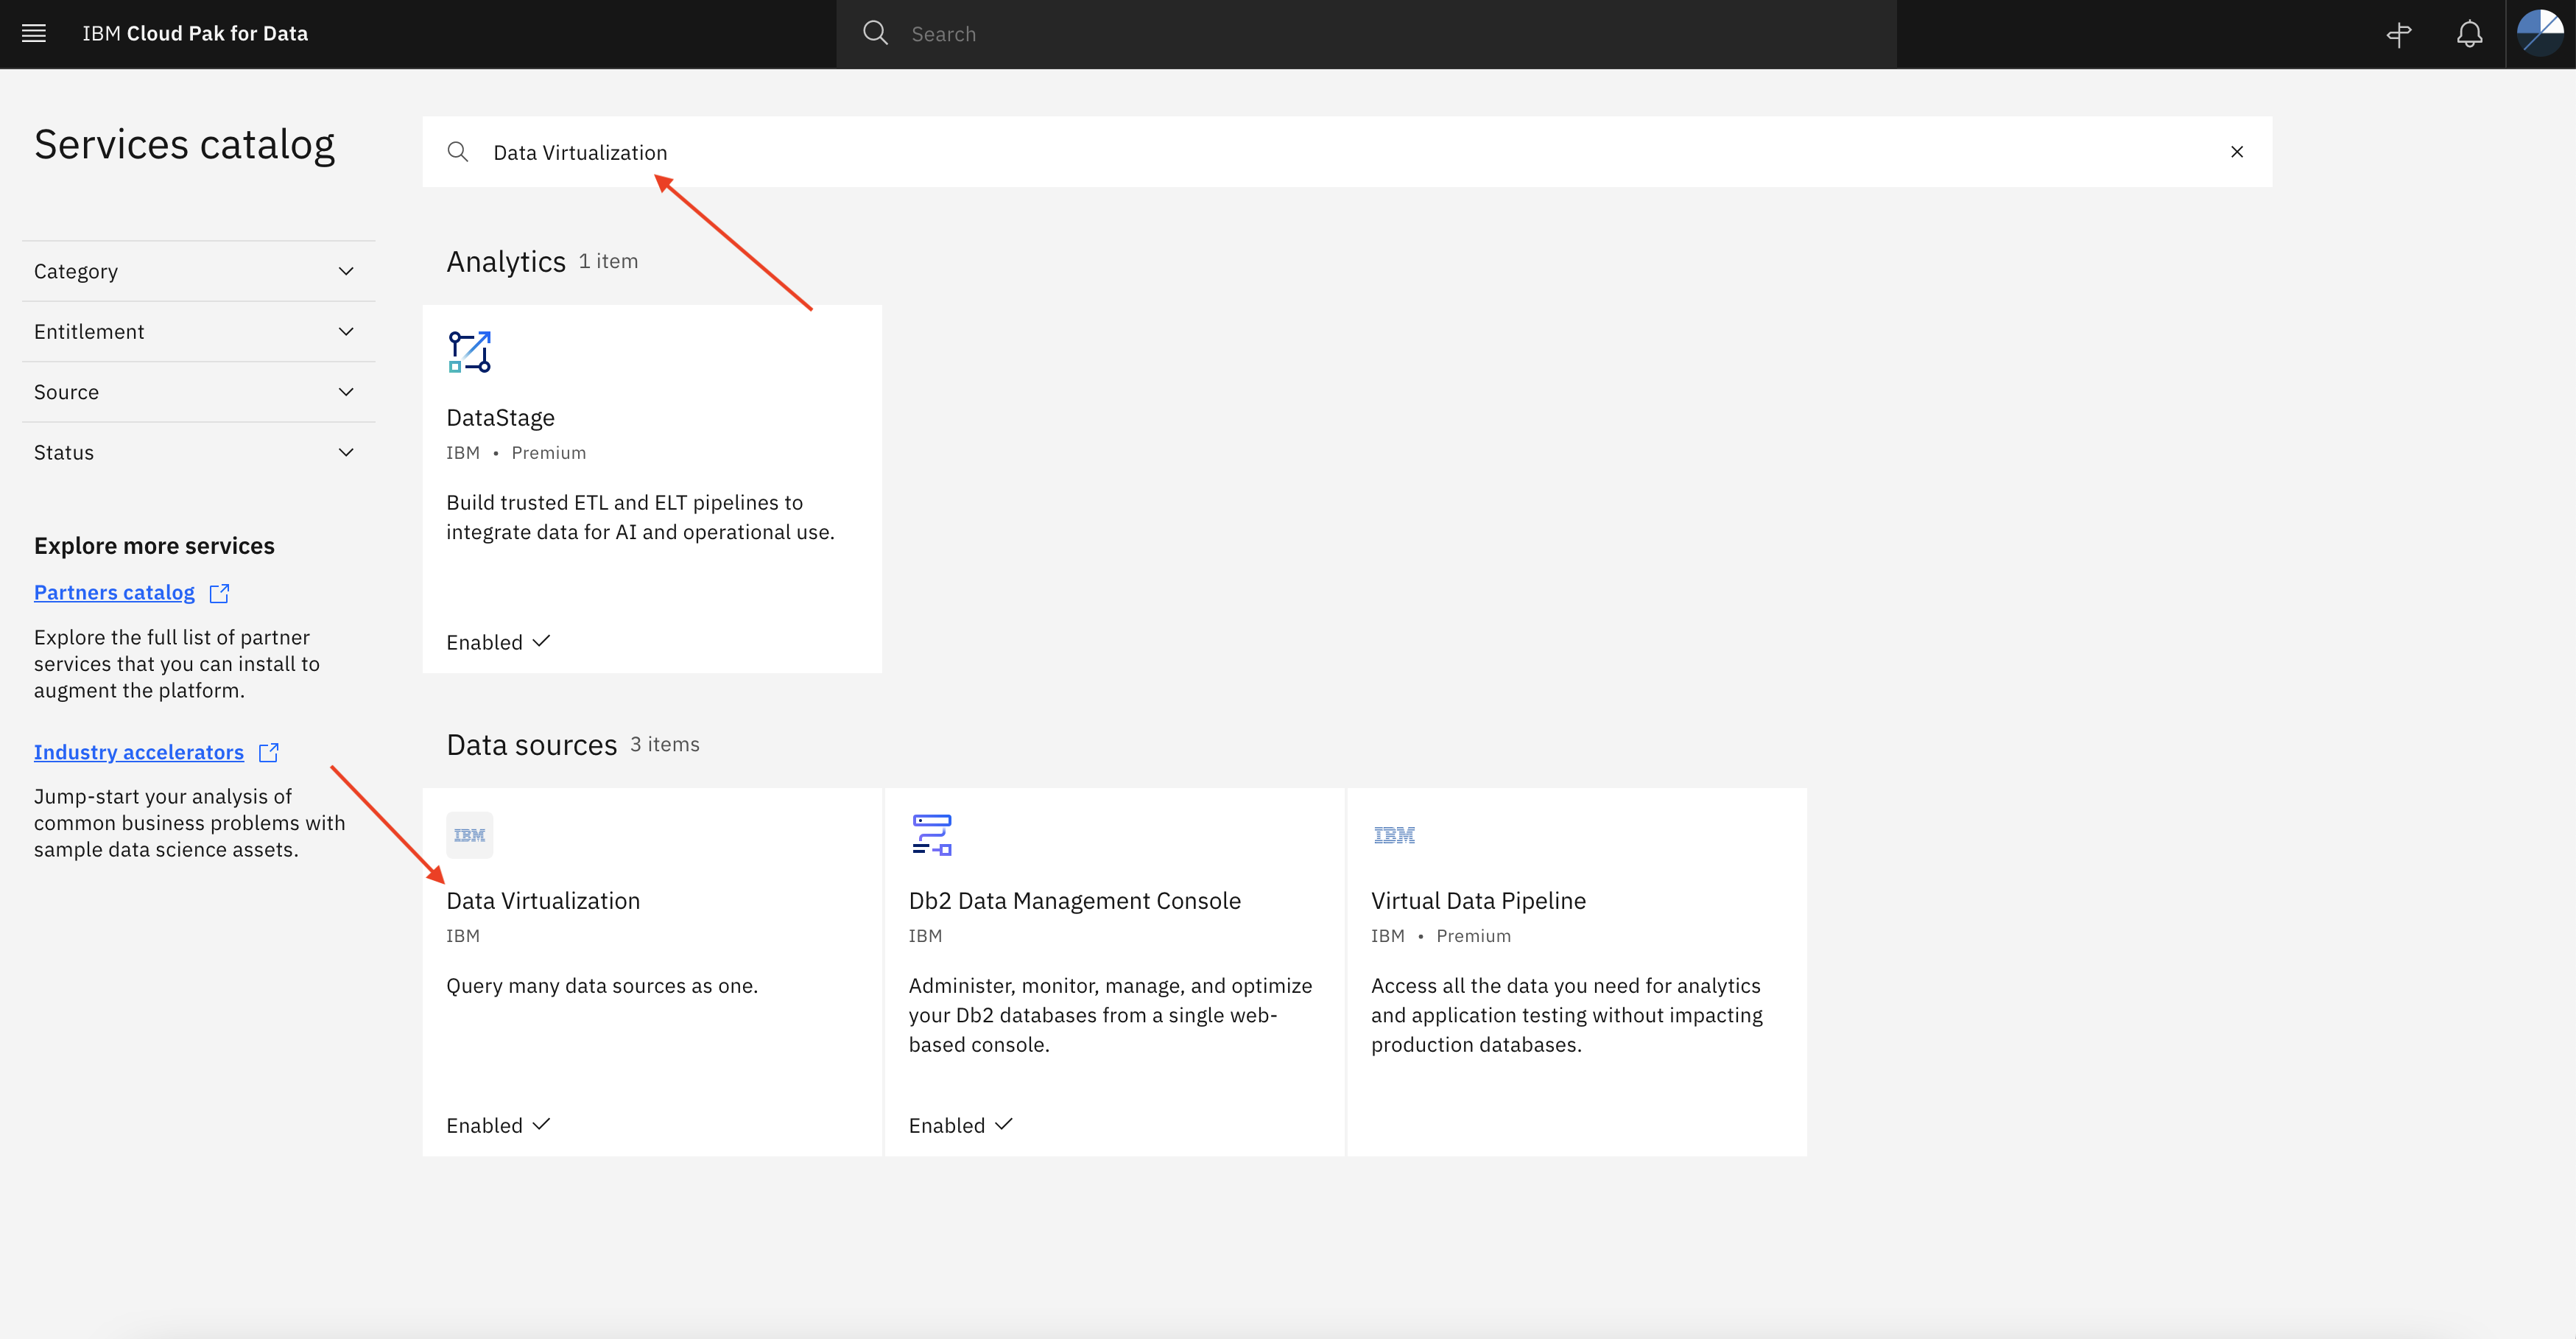The height and width of the screenshot is (1339, 2576).
Task: Open the guided tours signpost icon
Action: click(x=2399, y=34)
